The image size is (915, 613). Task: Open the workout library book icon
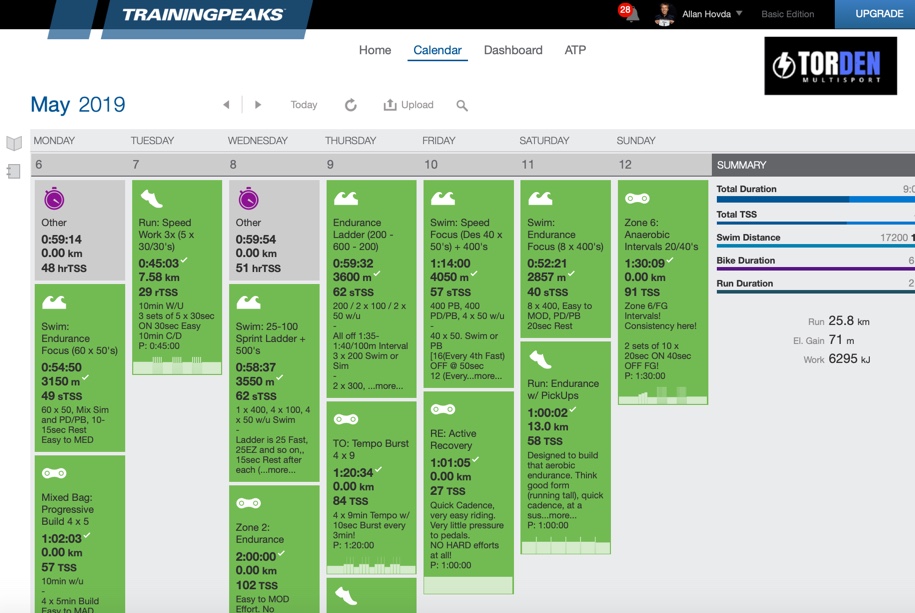14,144
